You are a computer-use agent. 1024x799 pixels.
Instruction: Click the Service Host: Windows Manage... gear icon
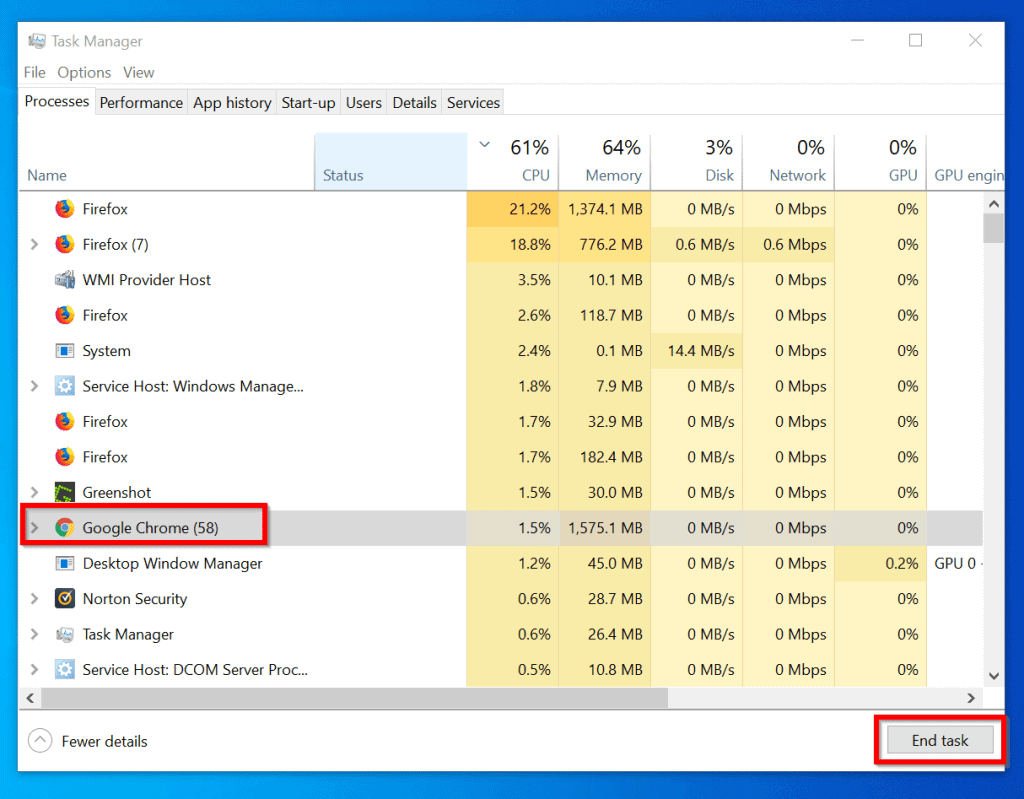click(x=64, y=386)
